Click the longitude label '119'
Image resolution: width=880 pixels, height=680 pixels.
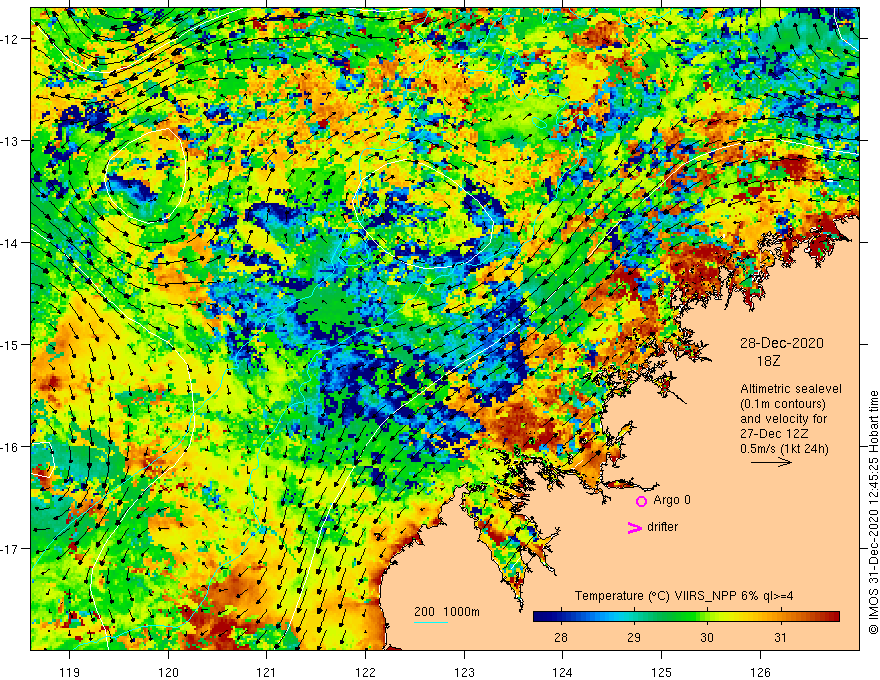pyautogui.click(x=70, y=672)
